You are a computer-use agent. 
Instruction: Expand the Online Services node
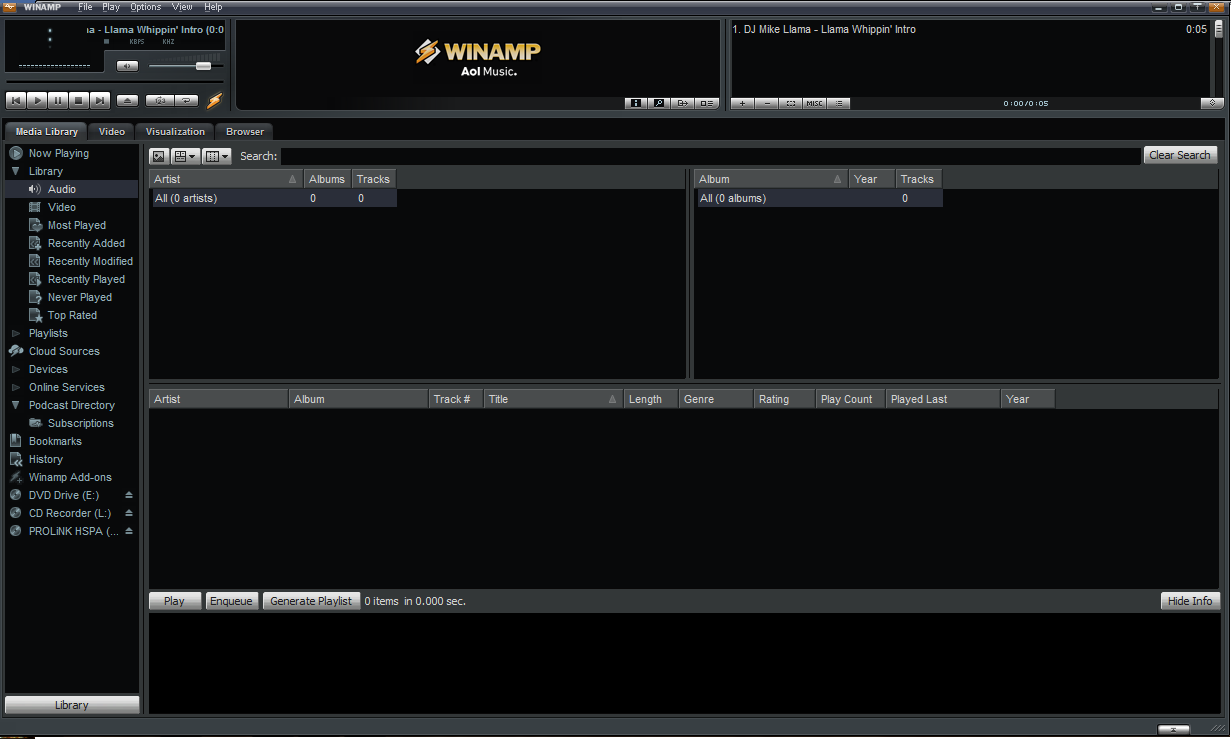16,387
